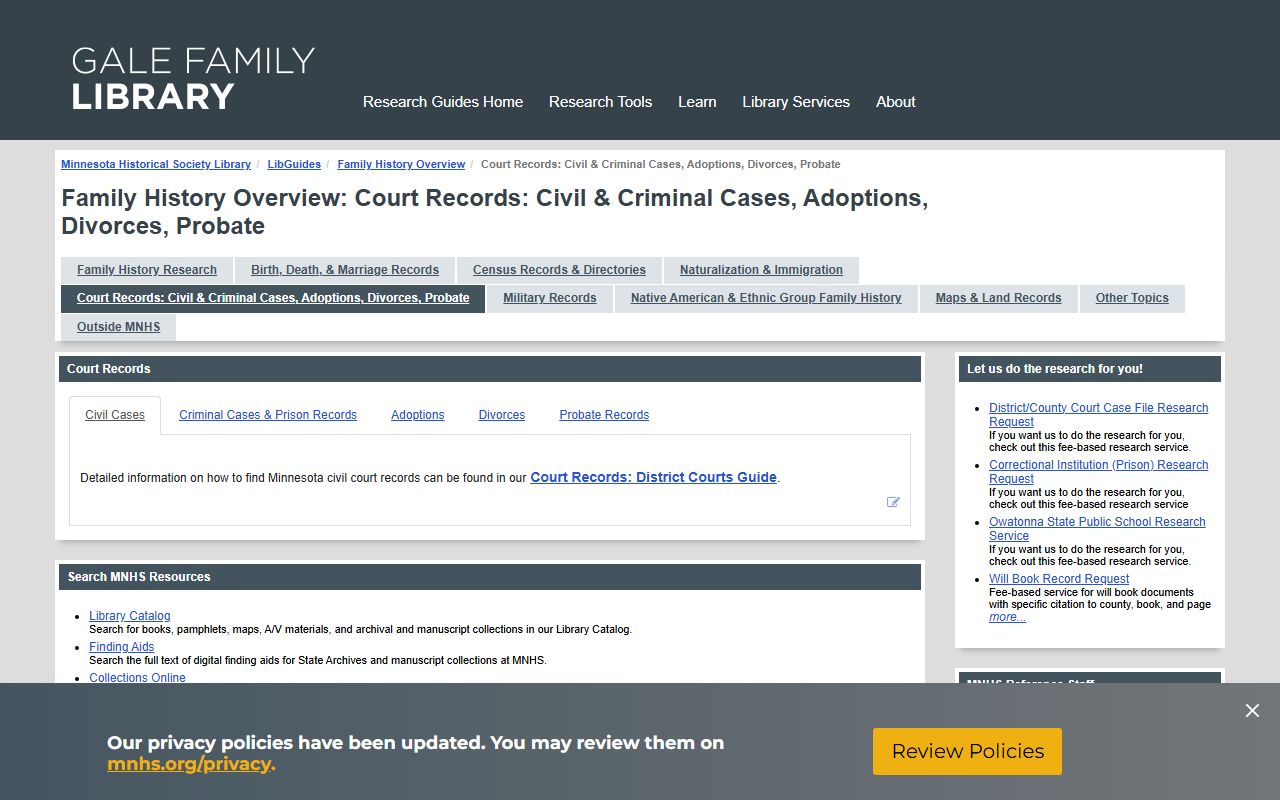
Task: Click the Gale Family Library logo
Action: point(193,78)
